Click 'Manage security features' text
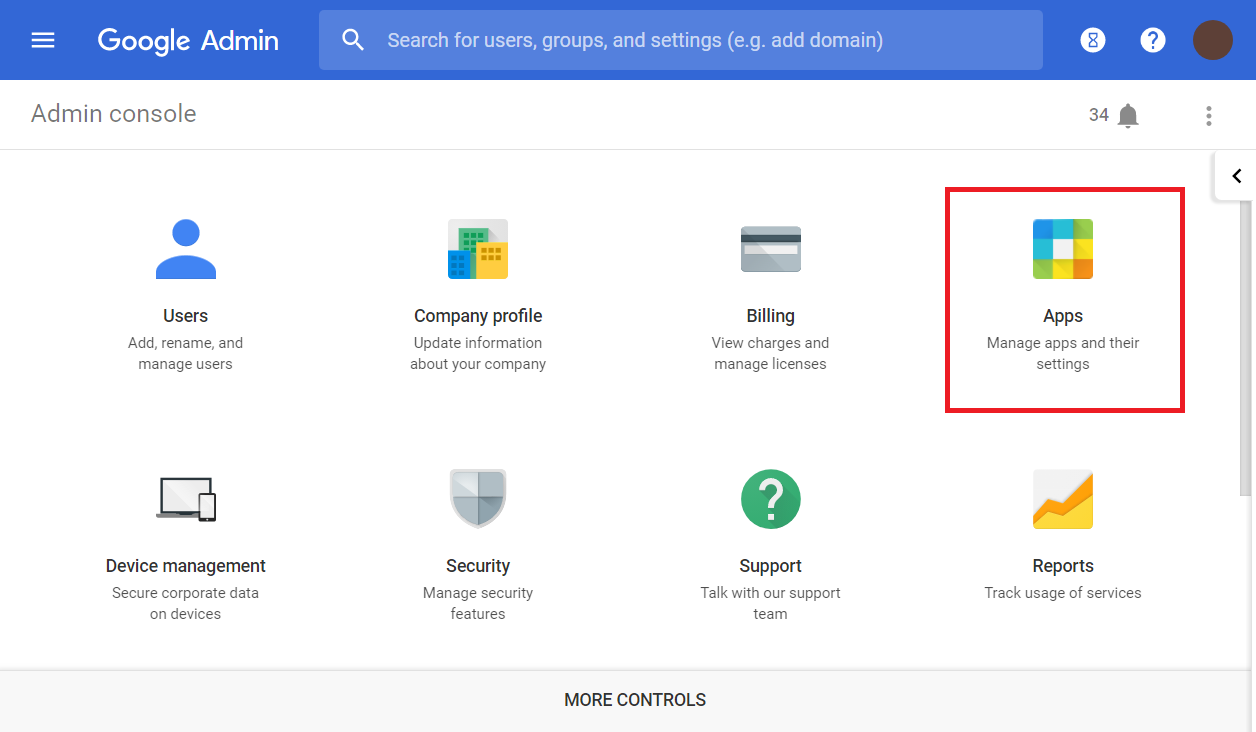The image size is (1256, 732). click(x=478, y=603)
